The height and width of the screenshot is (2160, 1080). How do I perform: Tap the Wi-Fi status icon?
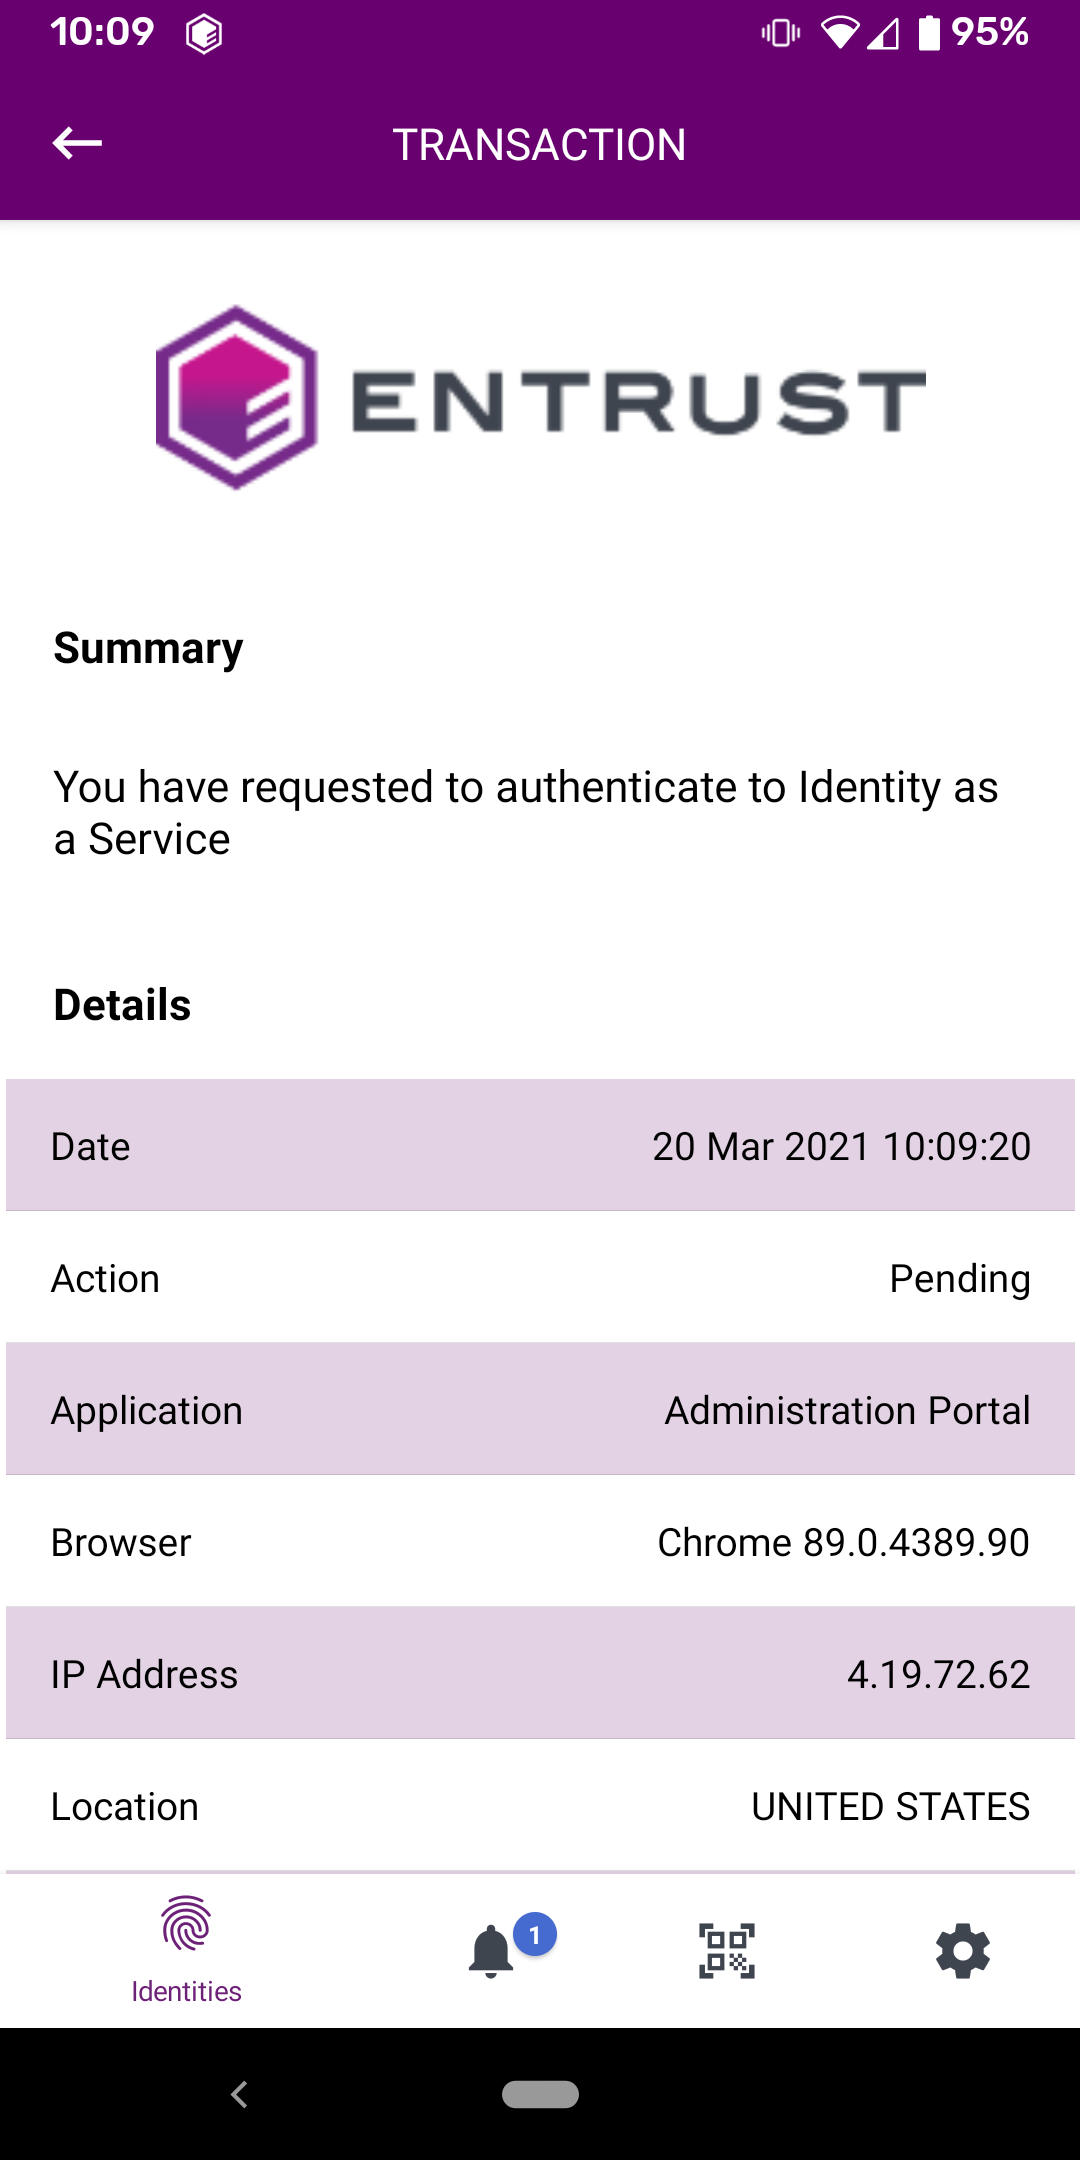tap(838, 34)
